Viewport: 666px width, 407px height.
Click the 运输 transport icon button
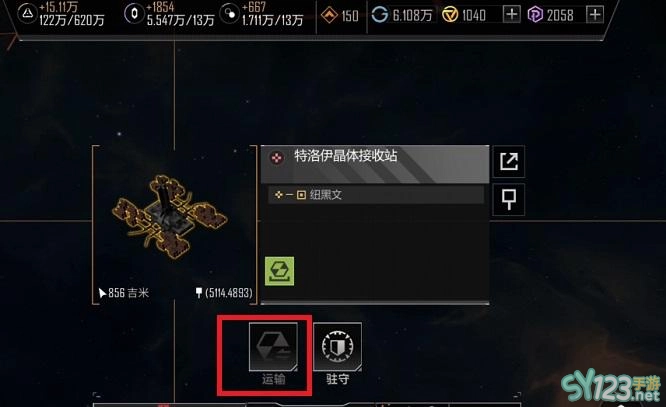[273, 346]
